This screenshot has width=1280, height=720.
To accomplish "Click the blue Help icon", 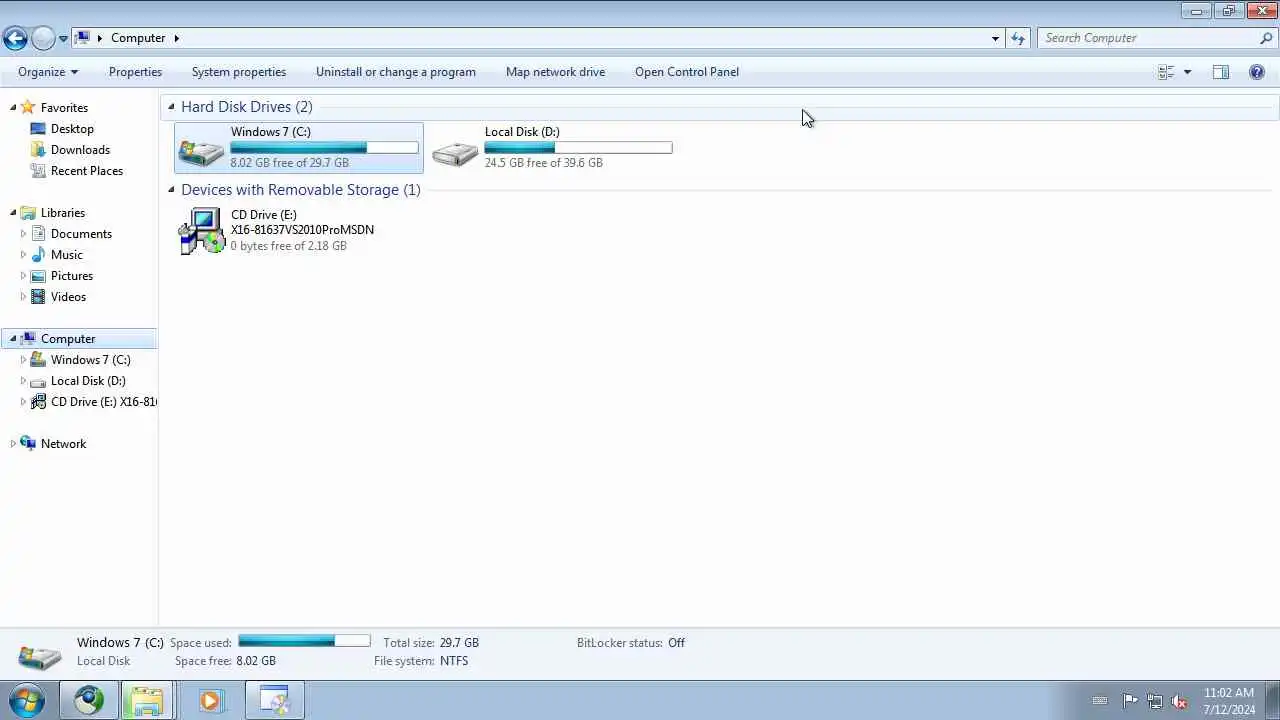I will tap(1257, 72).
